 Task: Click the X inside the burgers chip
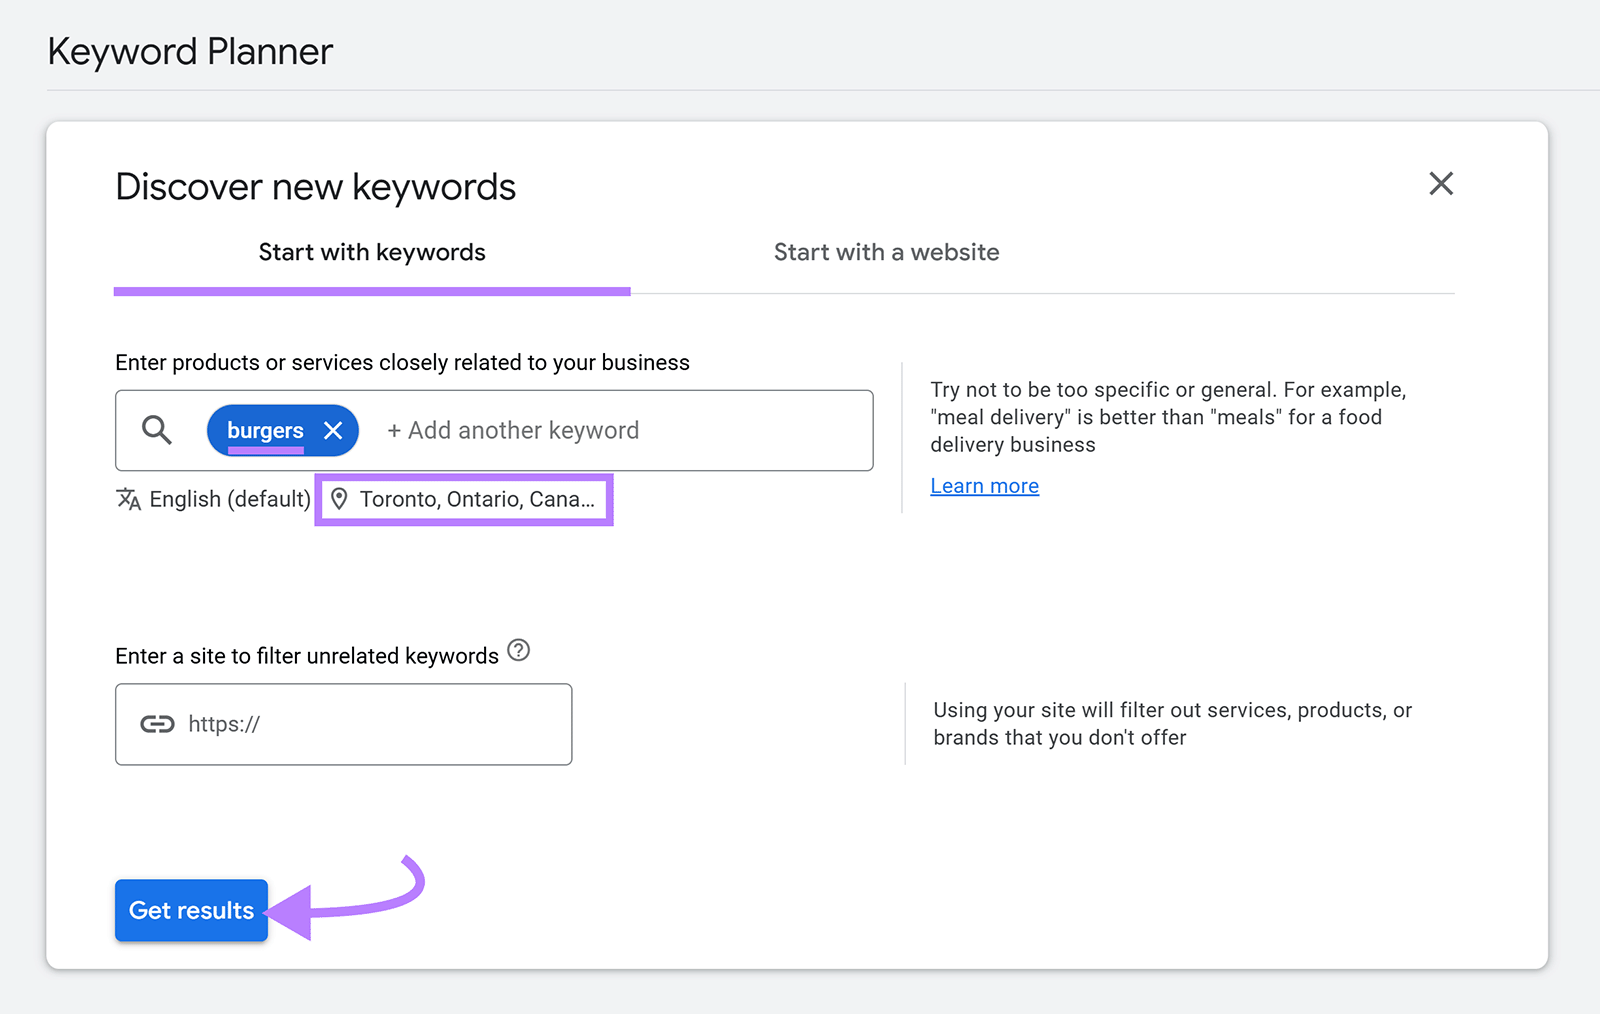333,430
